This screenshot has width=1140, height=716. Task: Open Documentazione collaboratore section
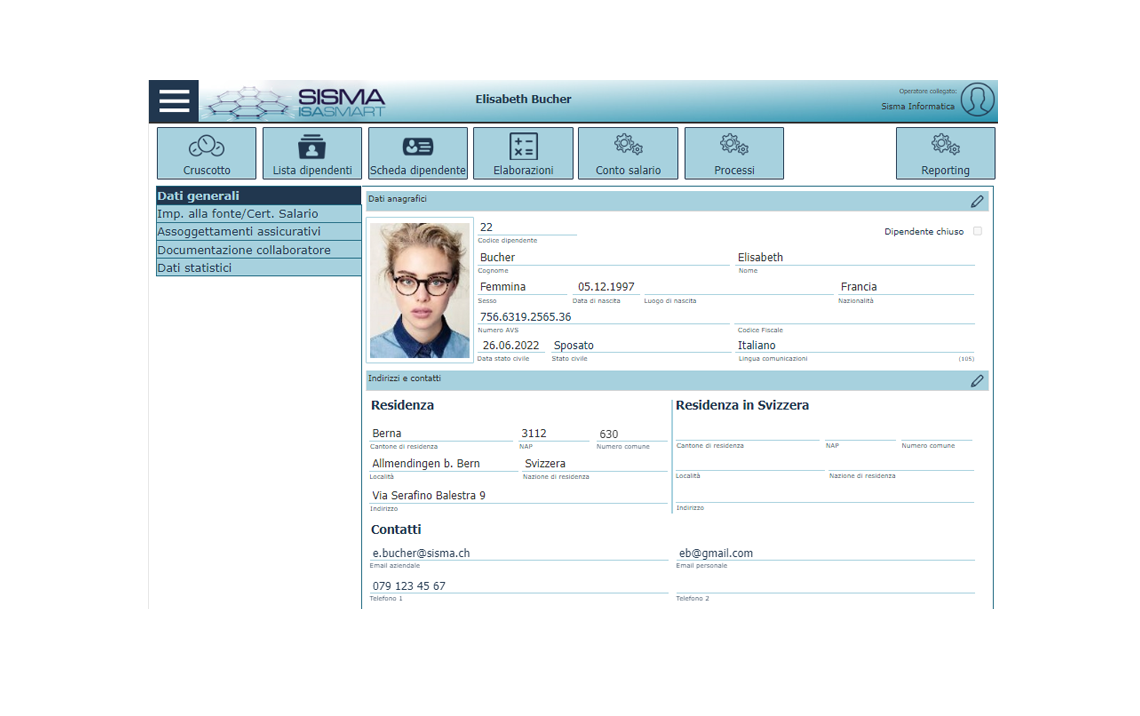[x=258, y=250]
